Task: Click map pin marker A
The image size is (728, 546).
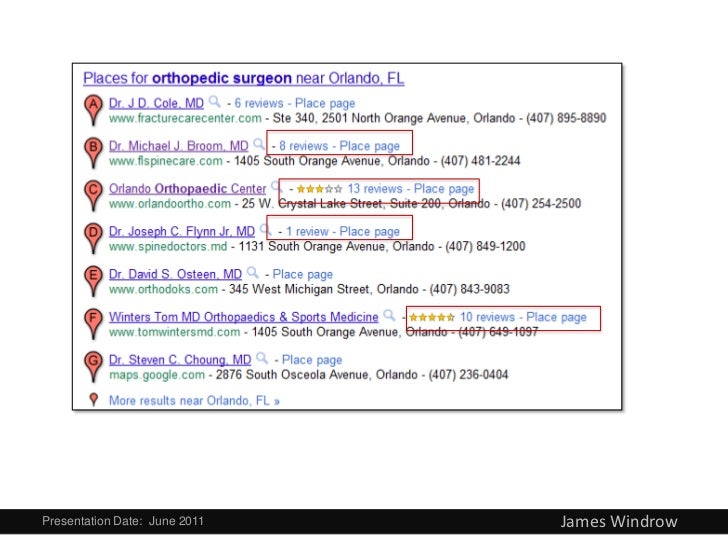Action: click(93, 110)
